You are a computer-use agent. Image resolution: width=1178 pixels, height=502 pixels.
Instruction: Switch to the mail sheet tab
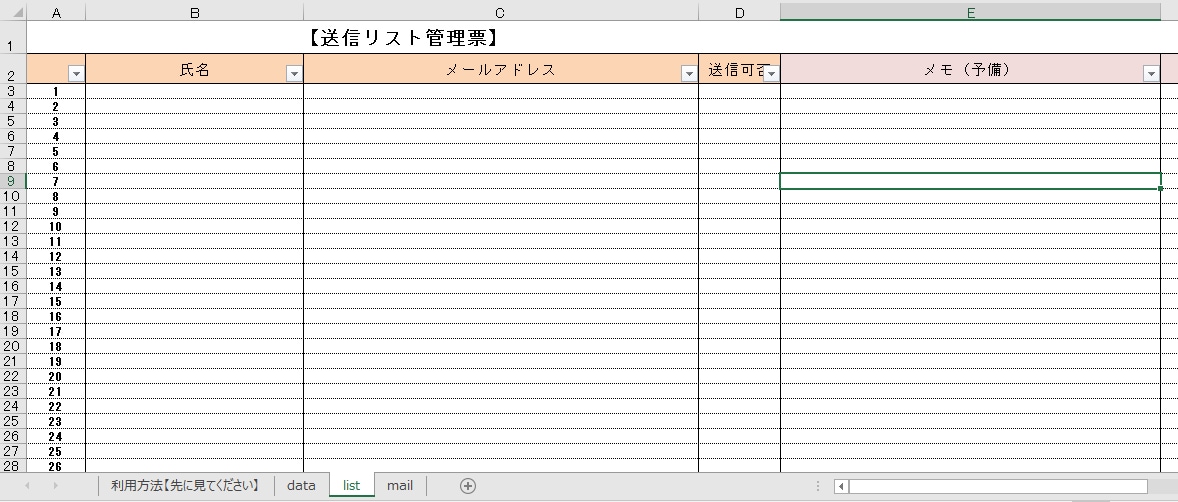400,485
